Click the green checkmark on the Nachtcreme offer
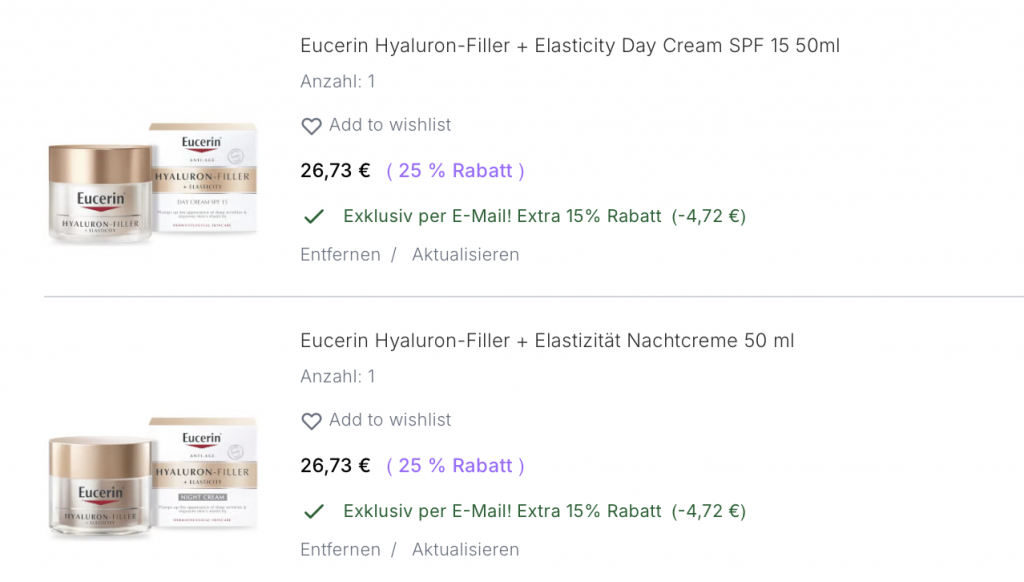1024x582 pixels. point(314,511)
